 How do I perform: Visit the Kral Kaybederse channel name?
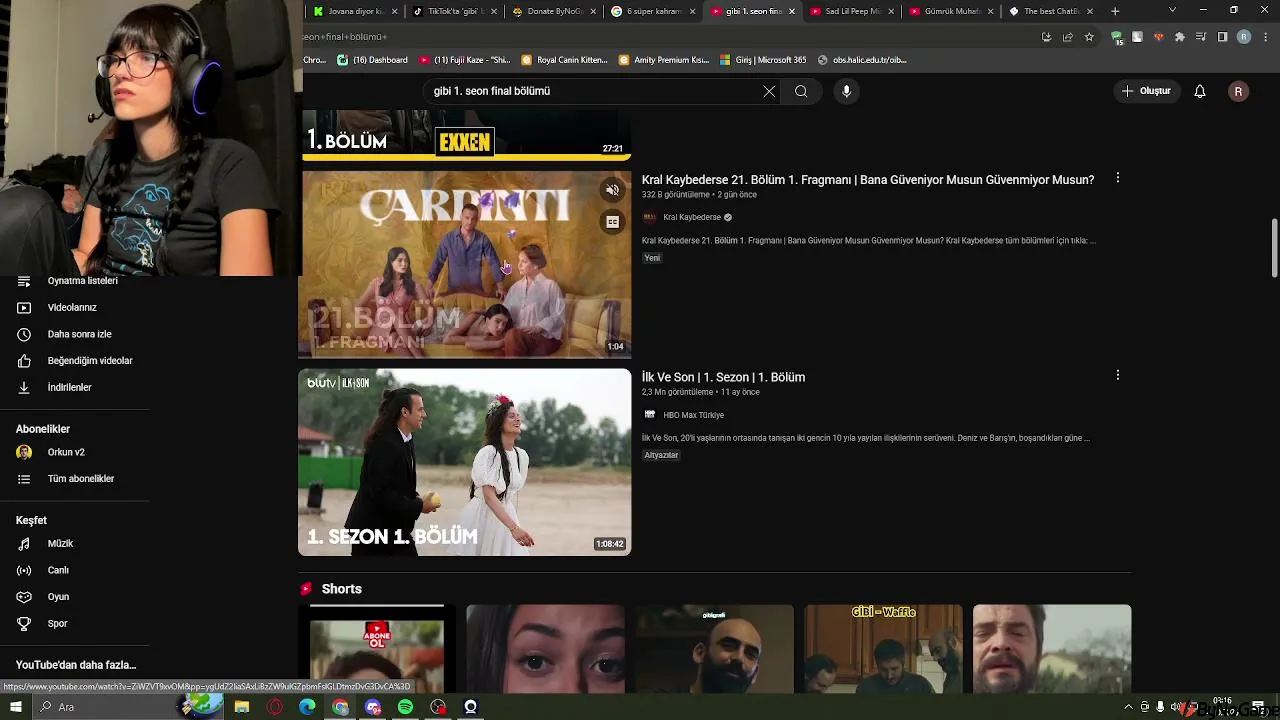692,217
